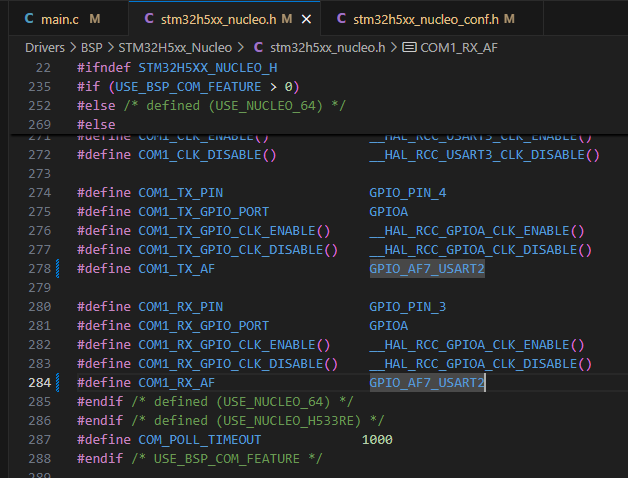This screenshot has width=628, height=478.
Task: Click GPIOA value on line 281
Action: pyautogui.click(x=388, y=326)
